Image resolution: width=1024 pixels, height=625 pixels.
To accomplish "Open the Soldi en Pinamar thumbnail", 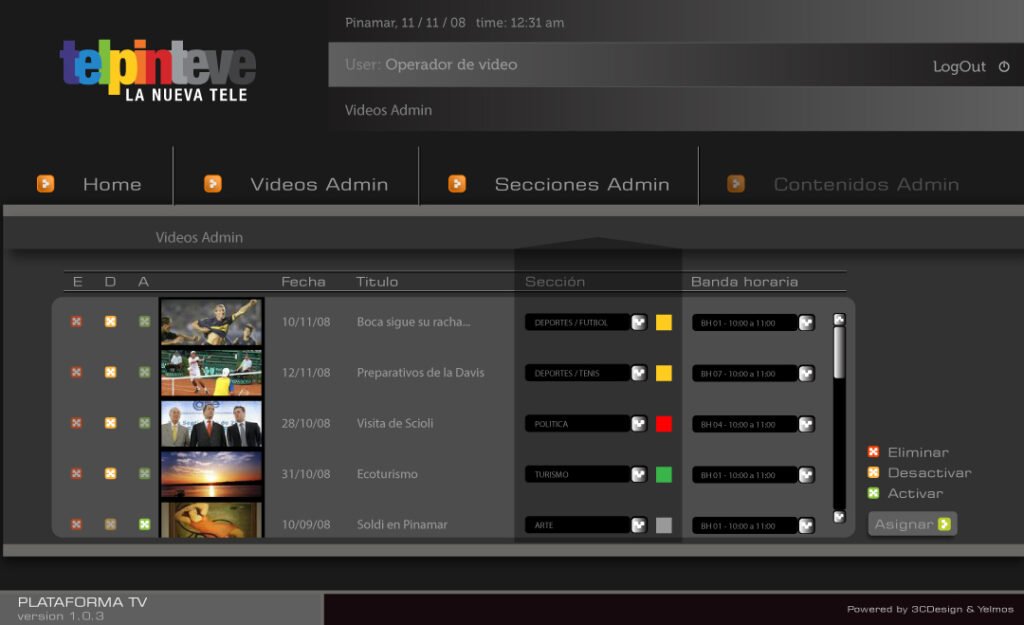I will point(211,520).
